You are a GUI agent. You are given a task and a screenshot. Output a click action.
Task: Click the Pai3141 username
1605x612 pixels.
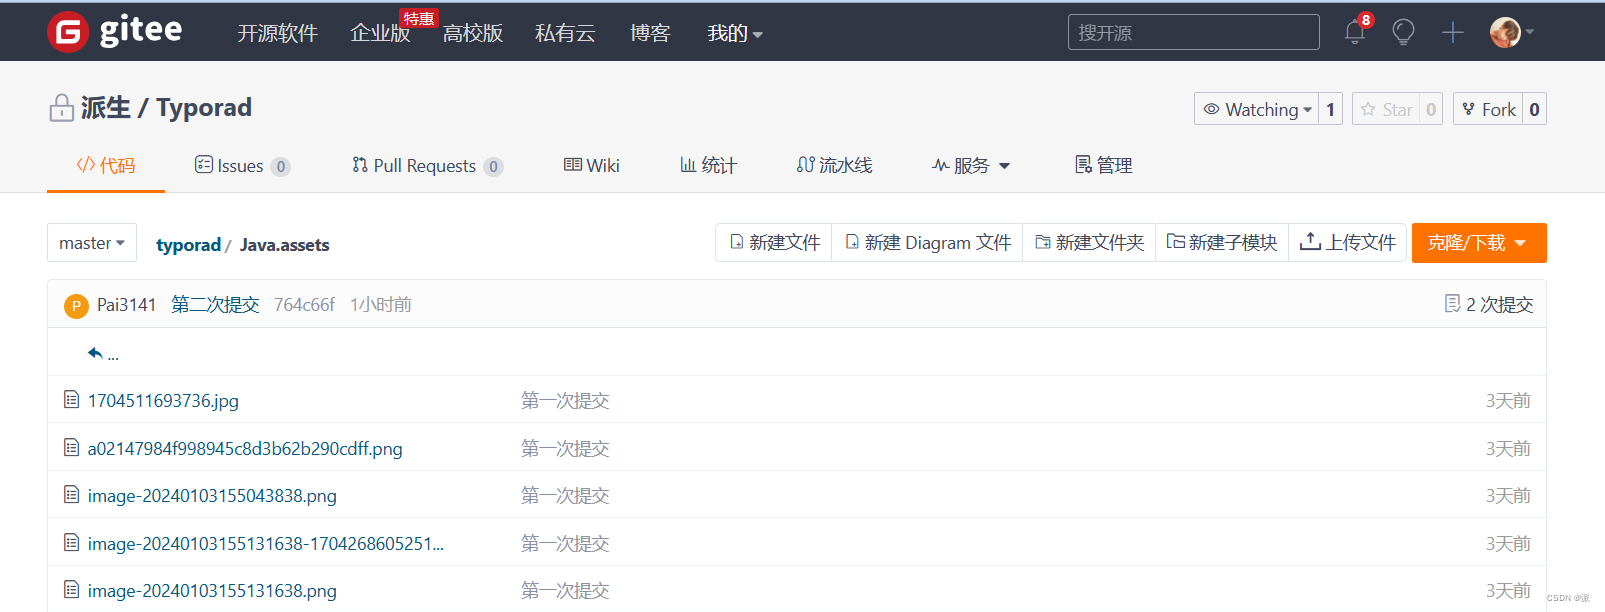pyautogui.click(x=126, y=304)
